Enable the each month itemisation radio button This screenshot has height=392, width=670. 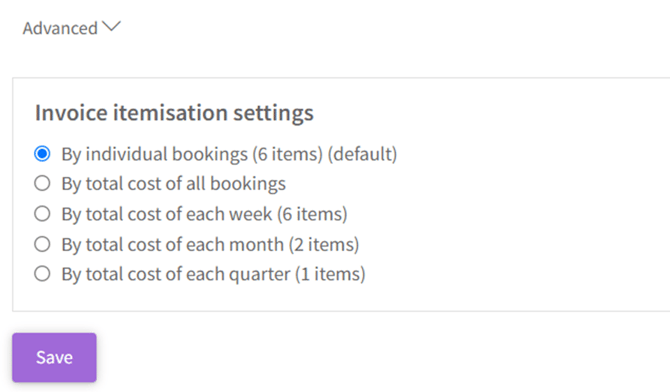pyautogui.click(x=42, y=244)
